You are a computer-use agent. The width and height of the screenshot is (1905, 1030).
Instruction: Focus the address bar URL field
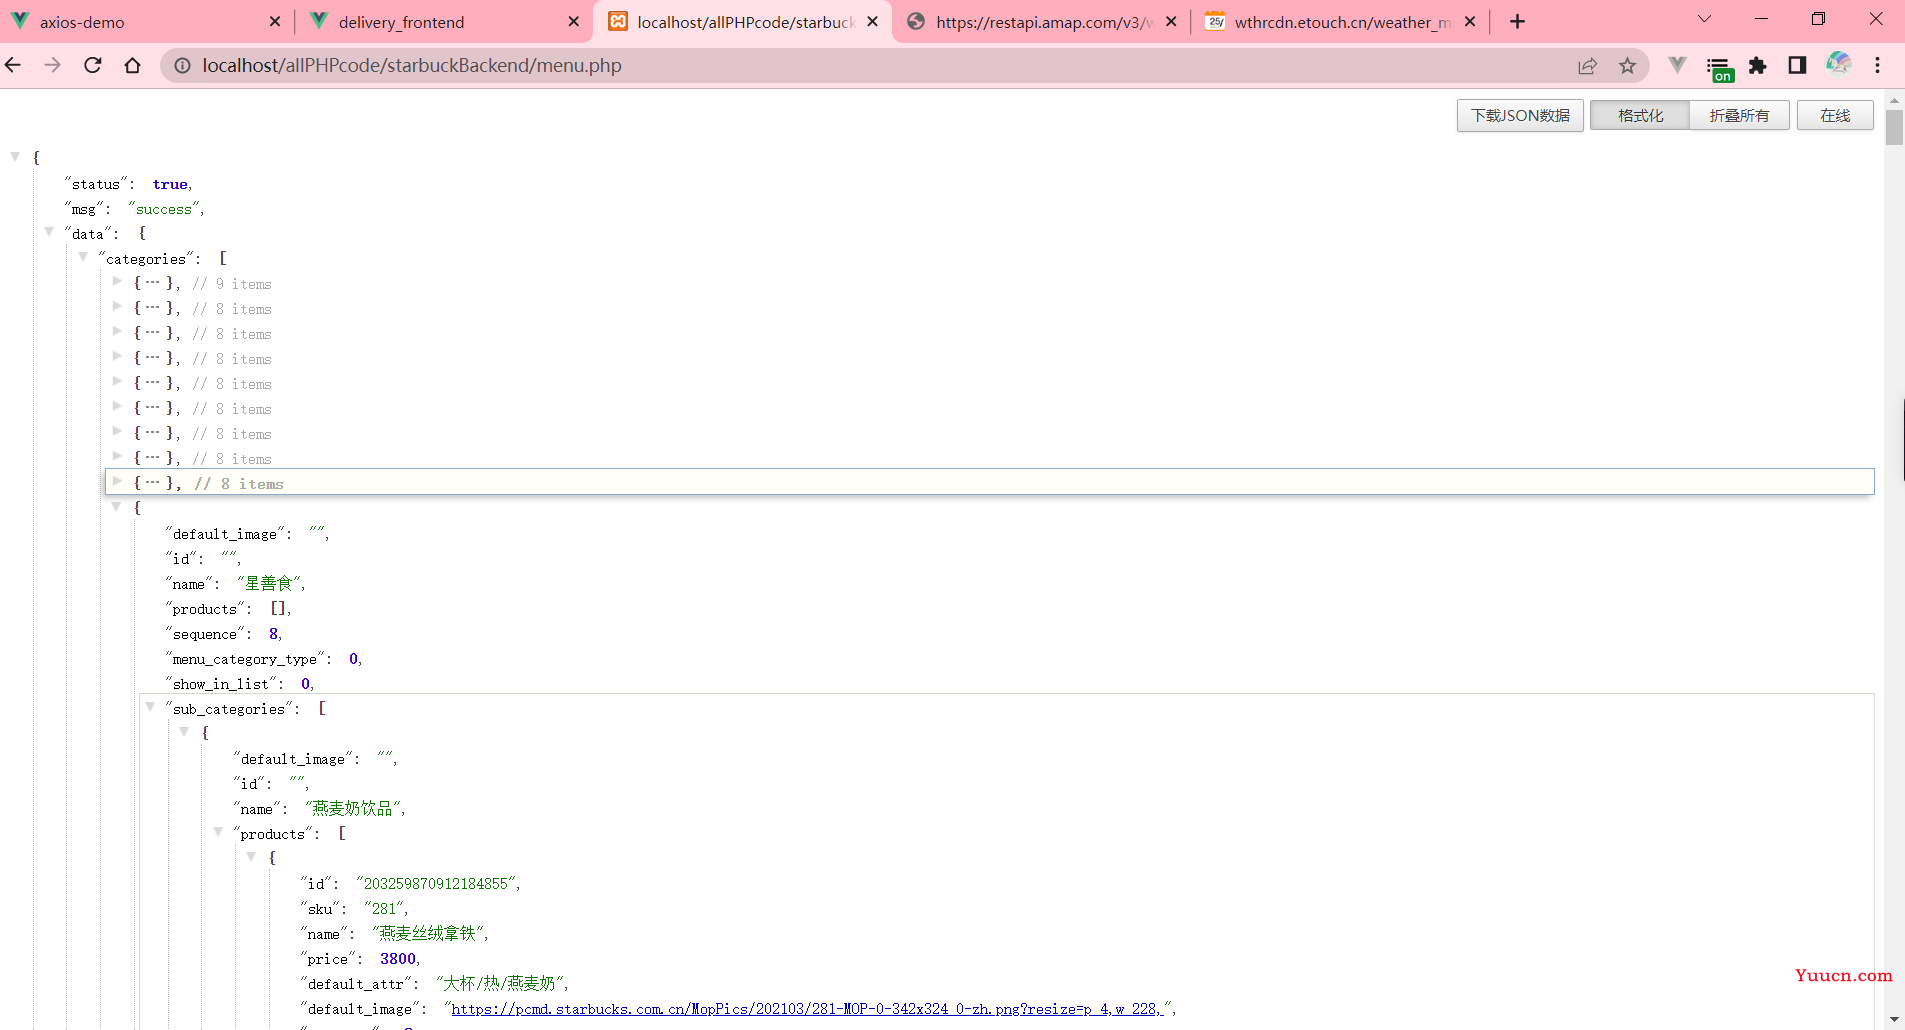880,65
